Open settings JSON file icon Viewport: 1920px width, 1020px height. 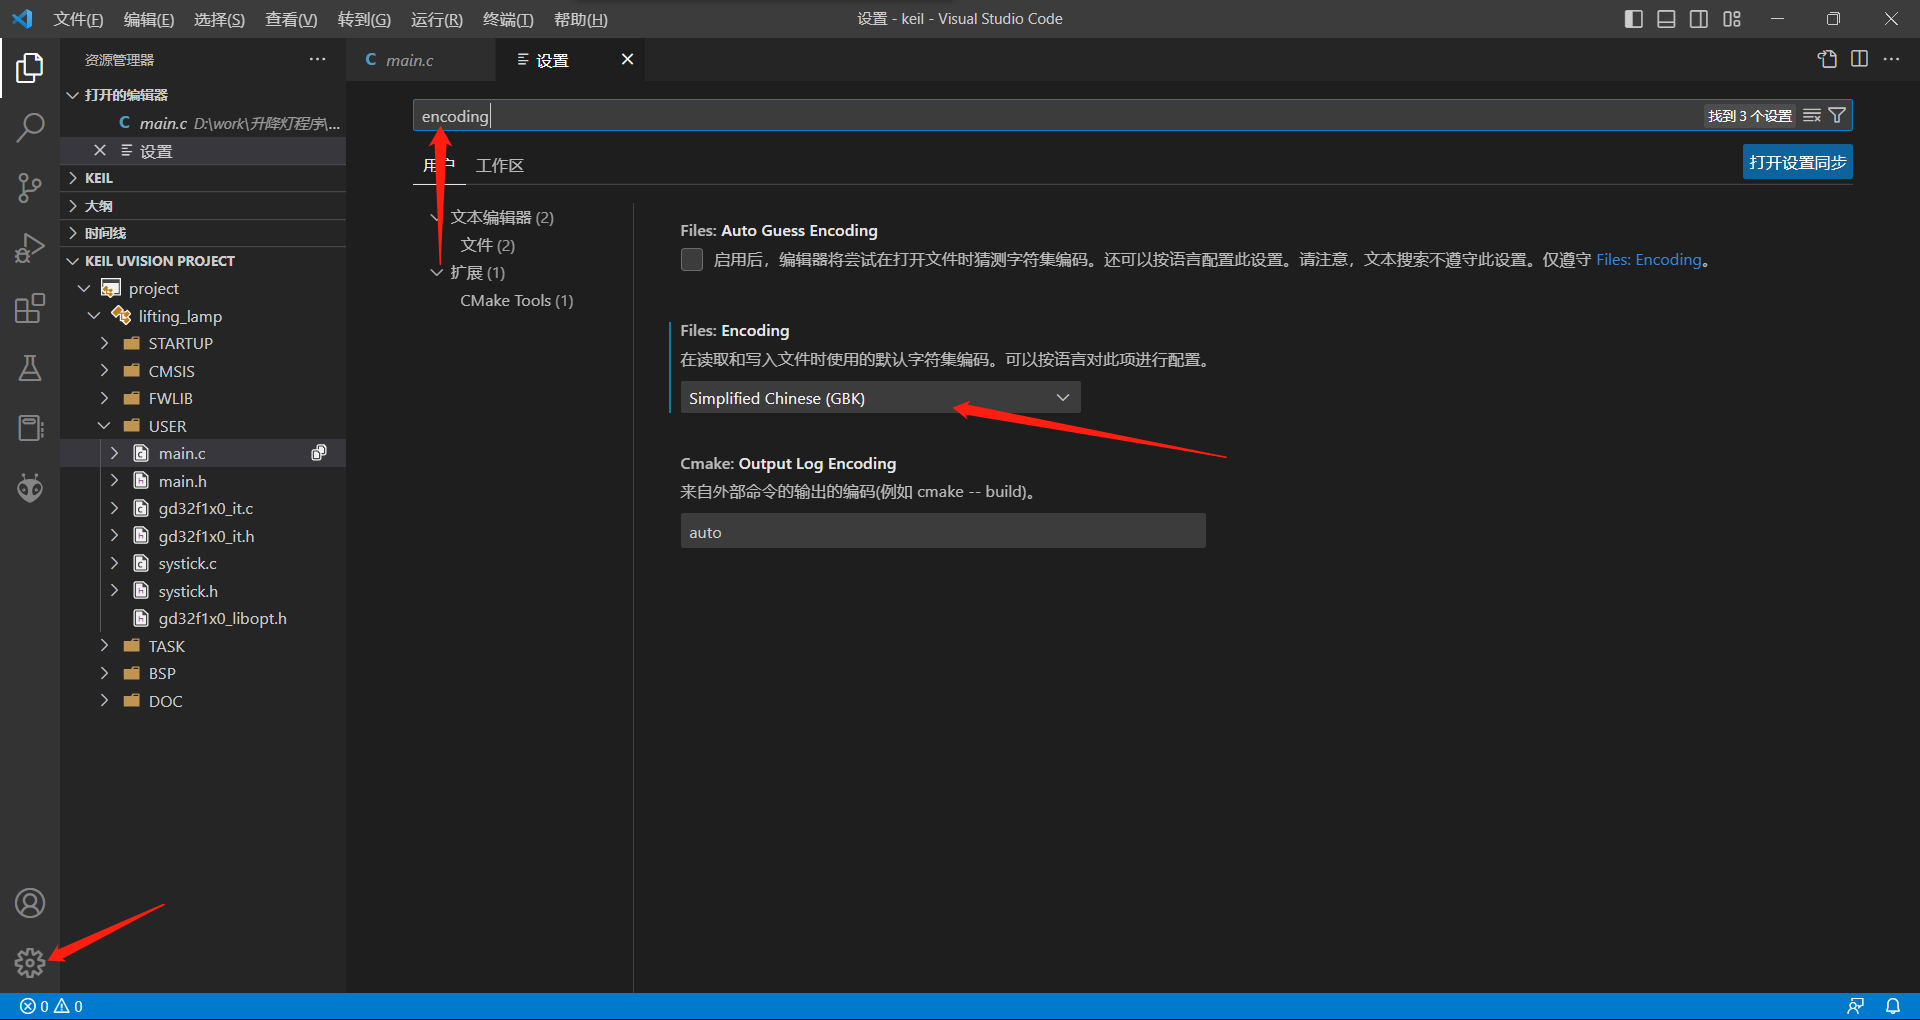pos(1827,59)
